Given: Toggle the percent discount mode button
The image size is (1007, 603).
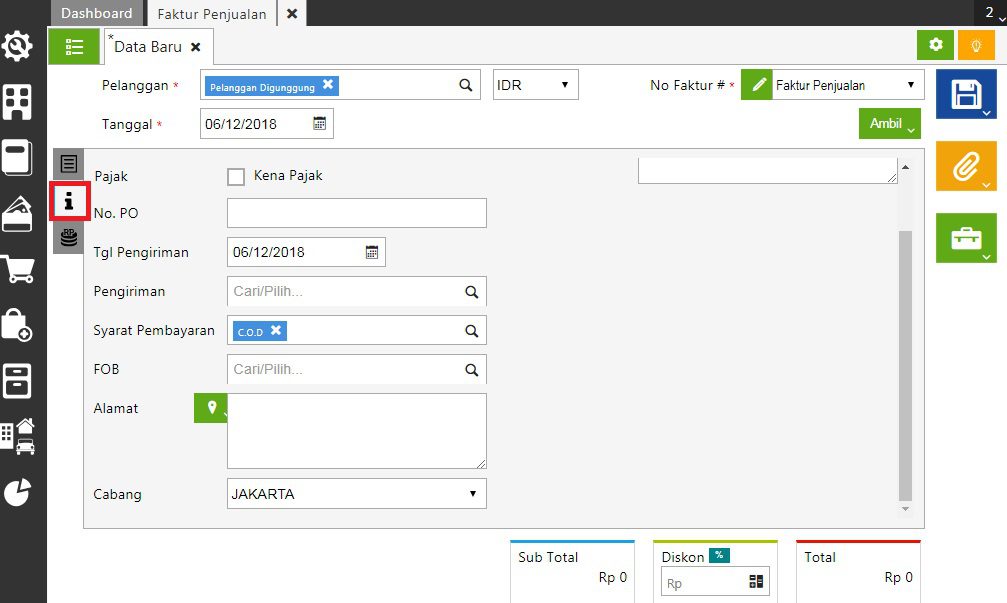Looking at the screenshot, I should click(719, 556).
